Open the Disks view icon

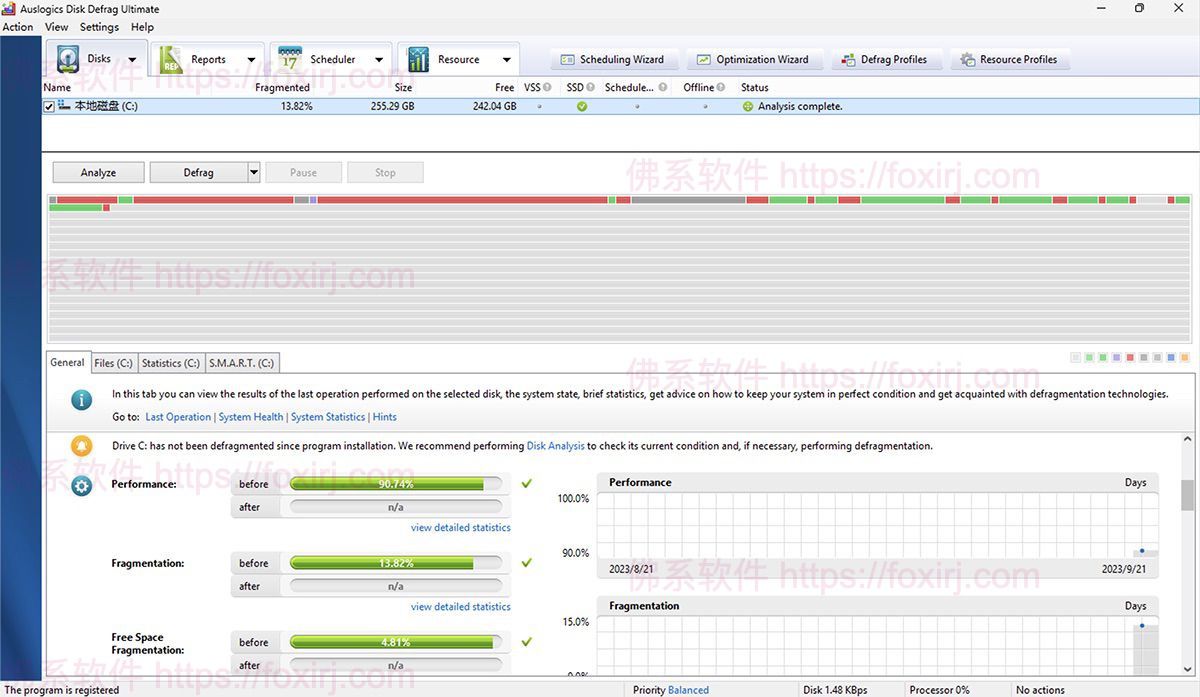tap(67, 58)
